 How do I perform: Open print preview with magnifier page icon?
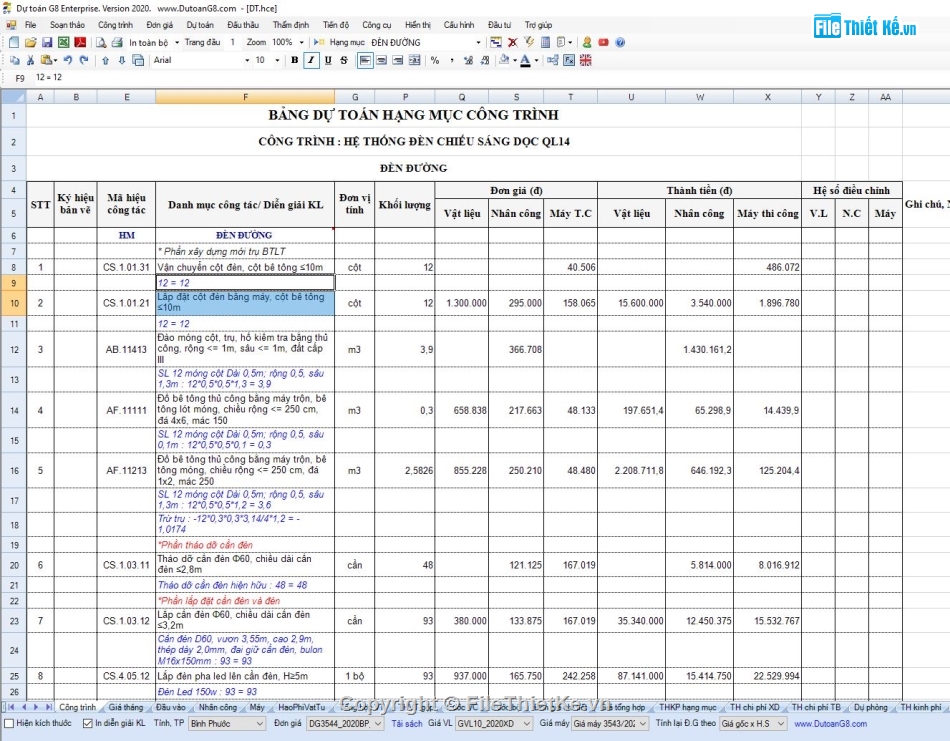101,42
